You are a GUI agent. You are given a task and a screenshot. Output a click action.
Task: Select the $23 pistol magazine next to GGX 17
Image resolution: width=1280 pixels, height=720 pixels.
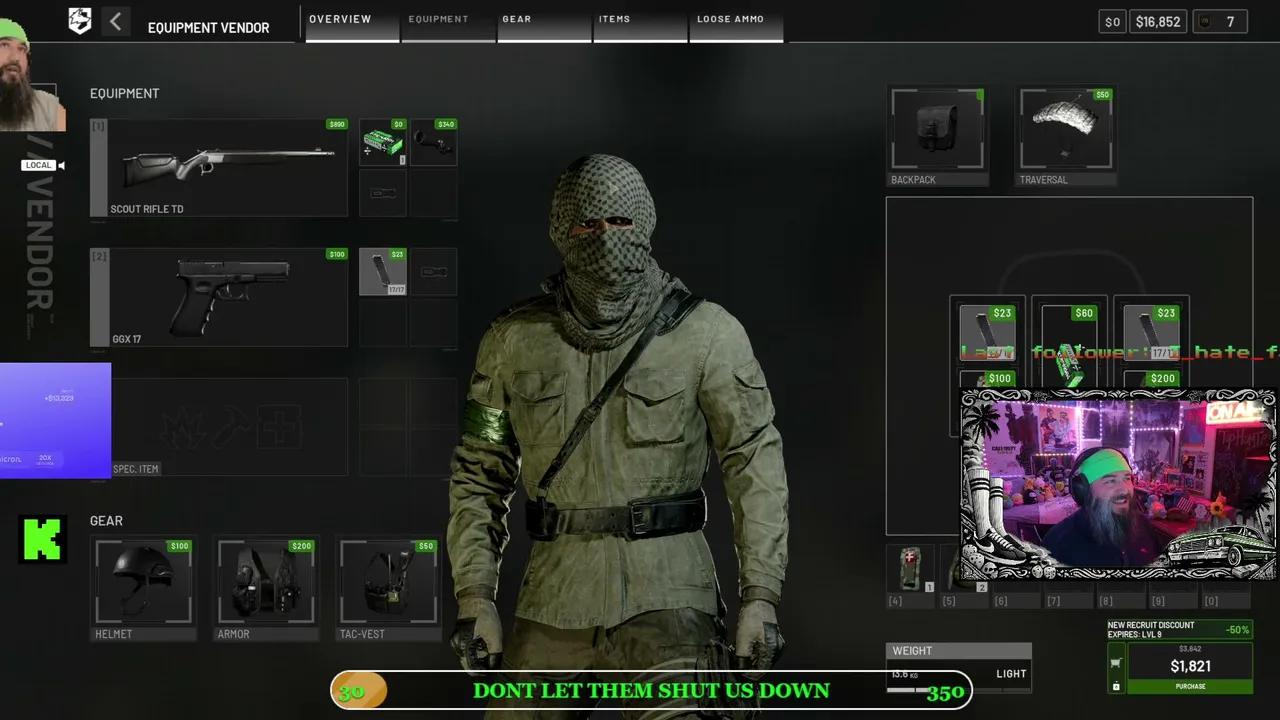pyautogui.click(x=383, y=272)
